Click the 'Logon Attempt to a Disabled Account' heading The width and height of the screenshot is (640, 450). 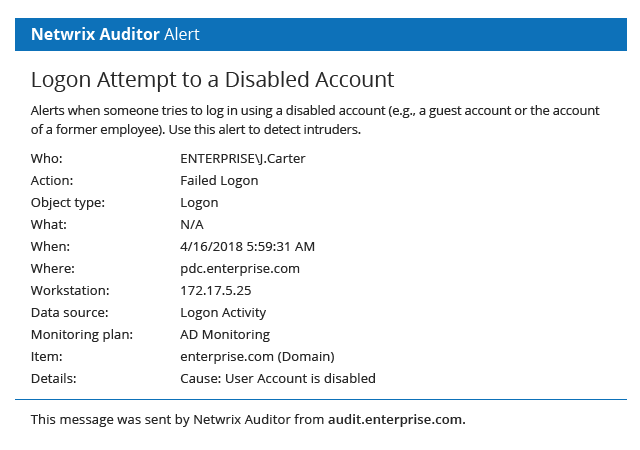pos(212,79)
